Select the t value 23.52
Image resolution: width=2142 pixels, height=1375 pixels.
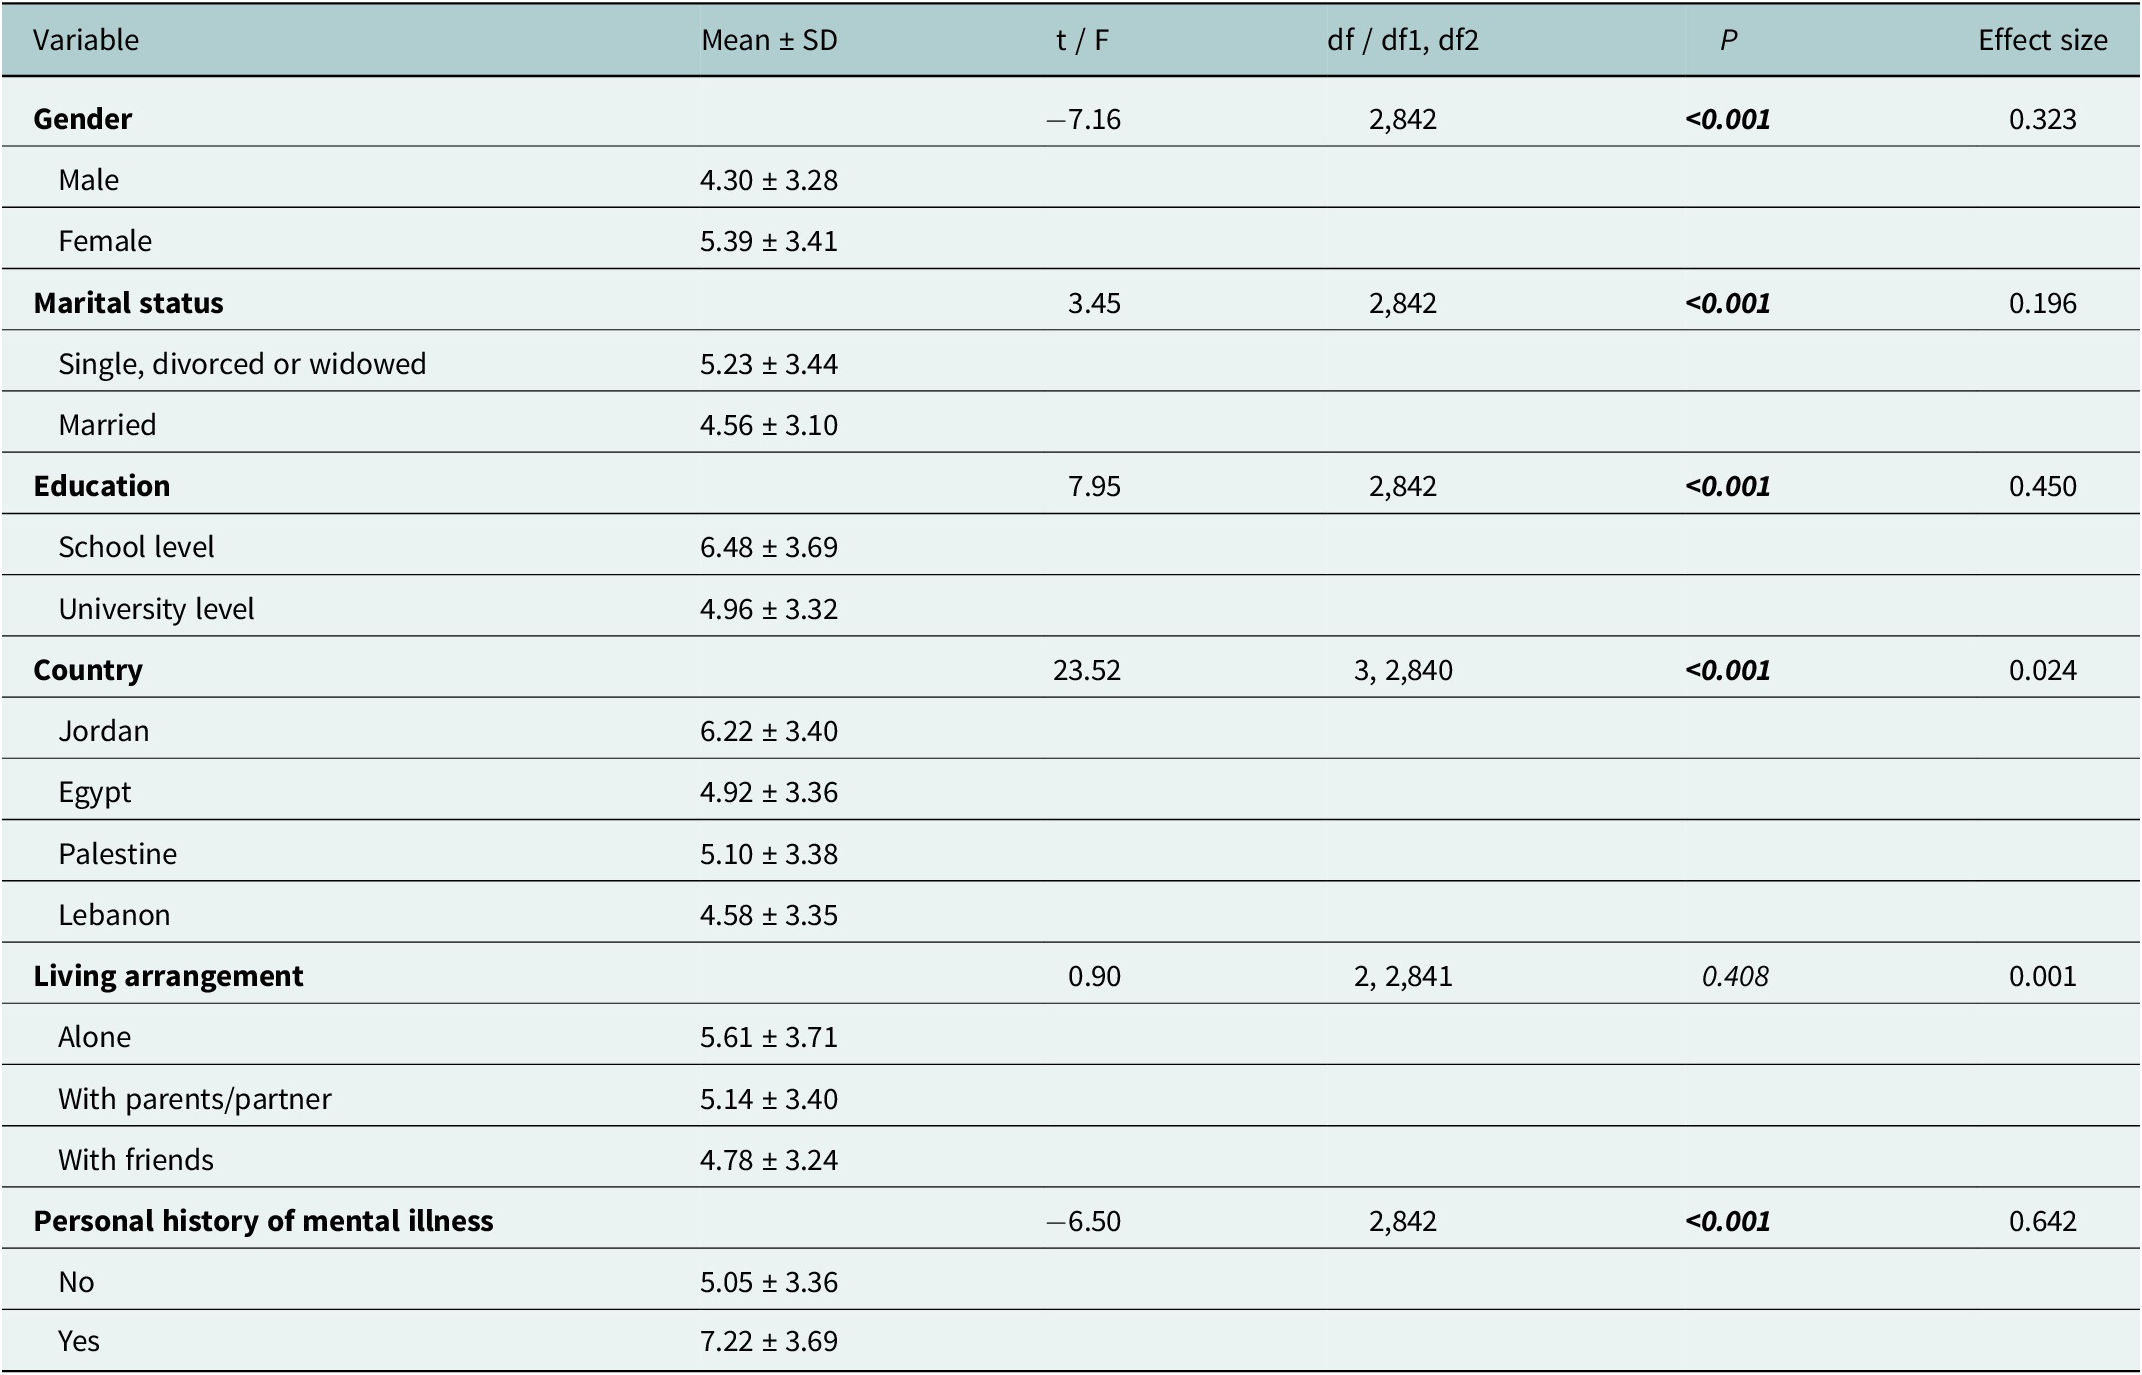point(1087,670)
